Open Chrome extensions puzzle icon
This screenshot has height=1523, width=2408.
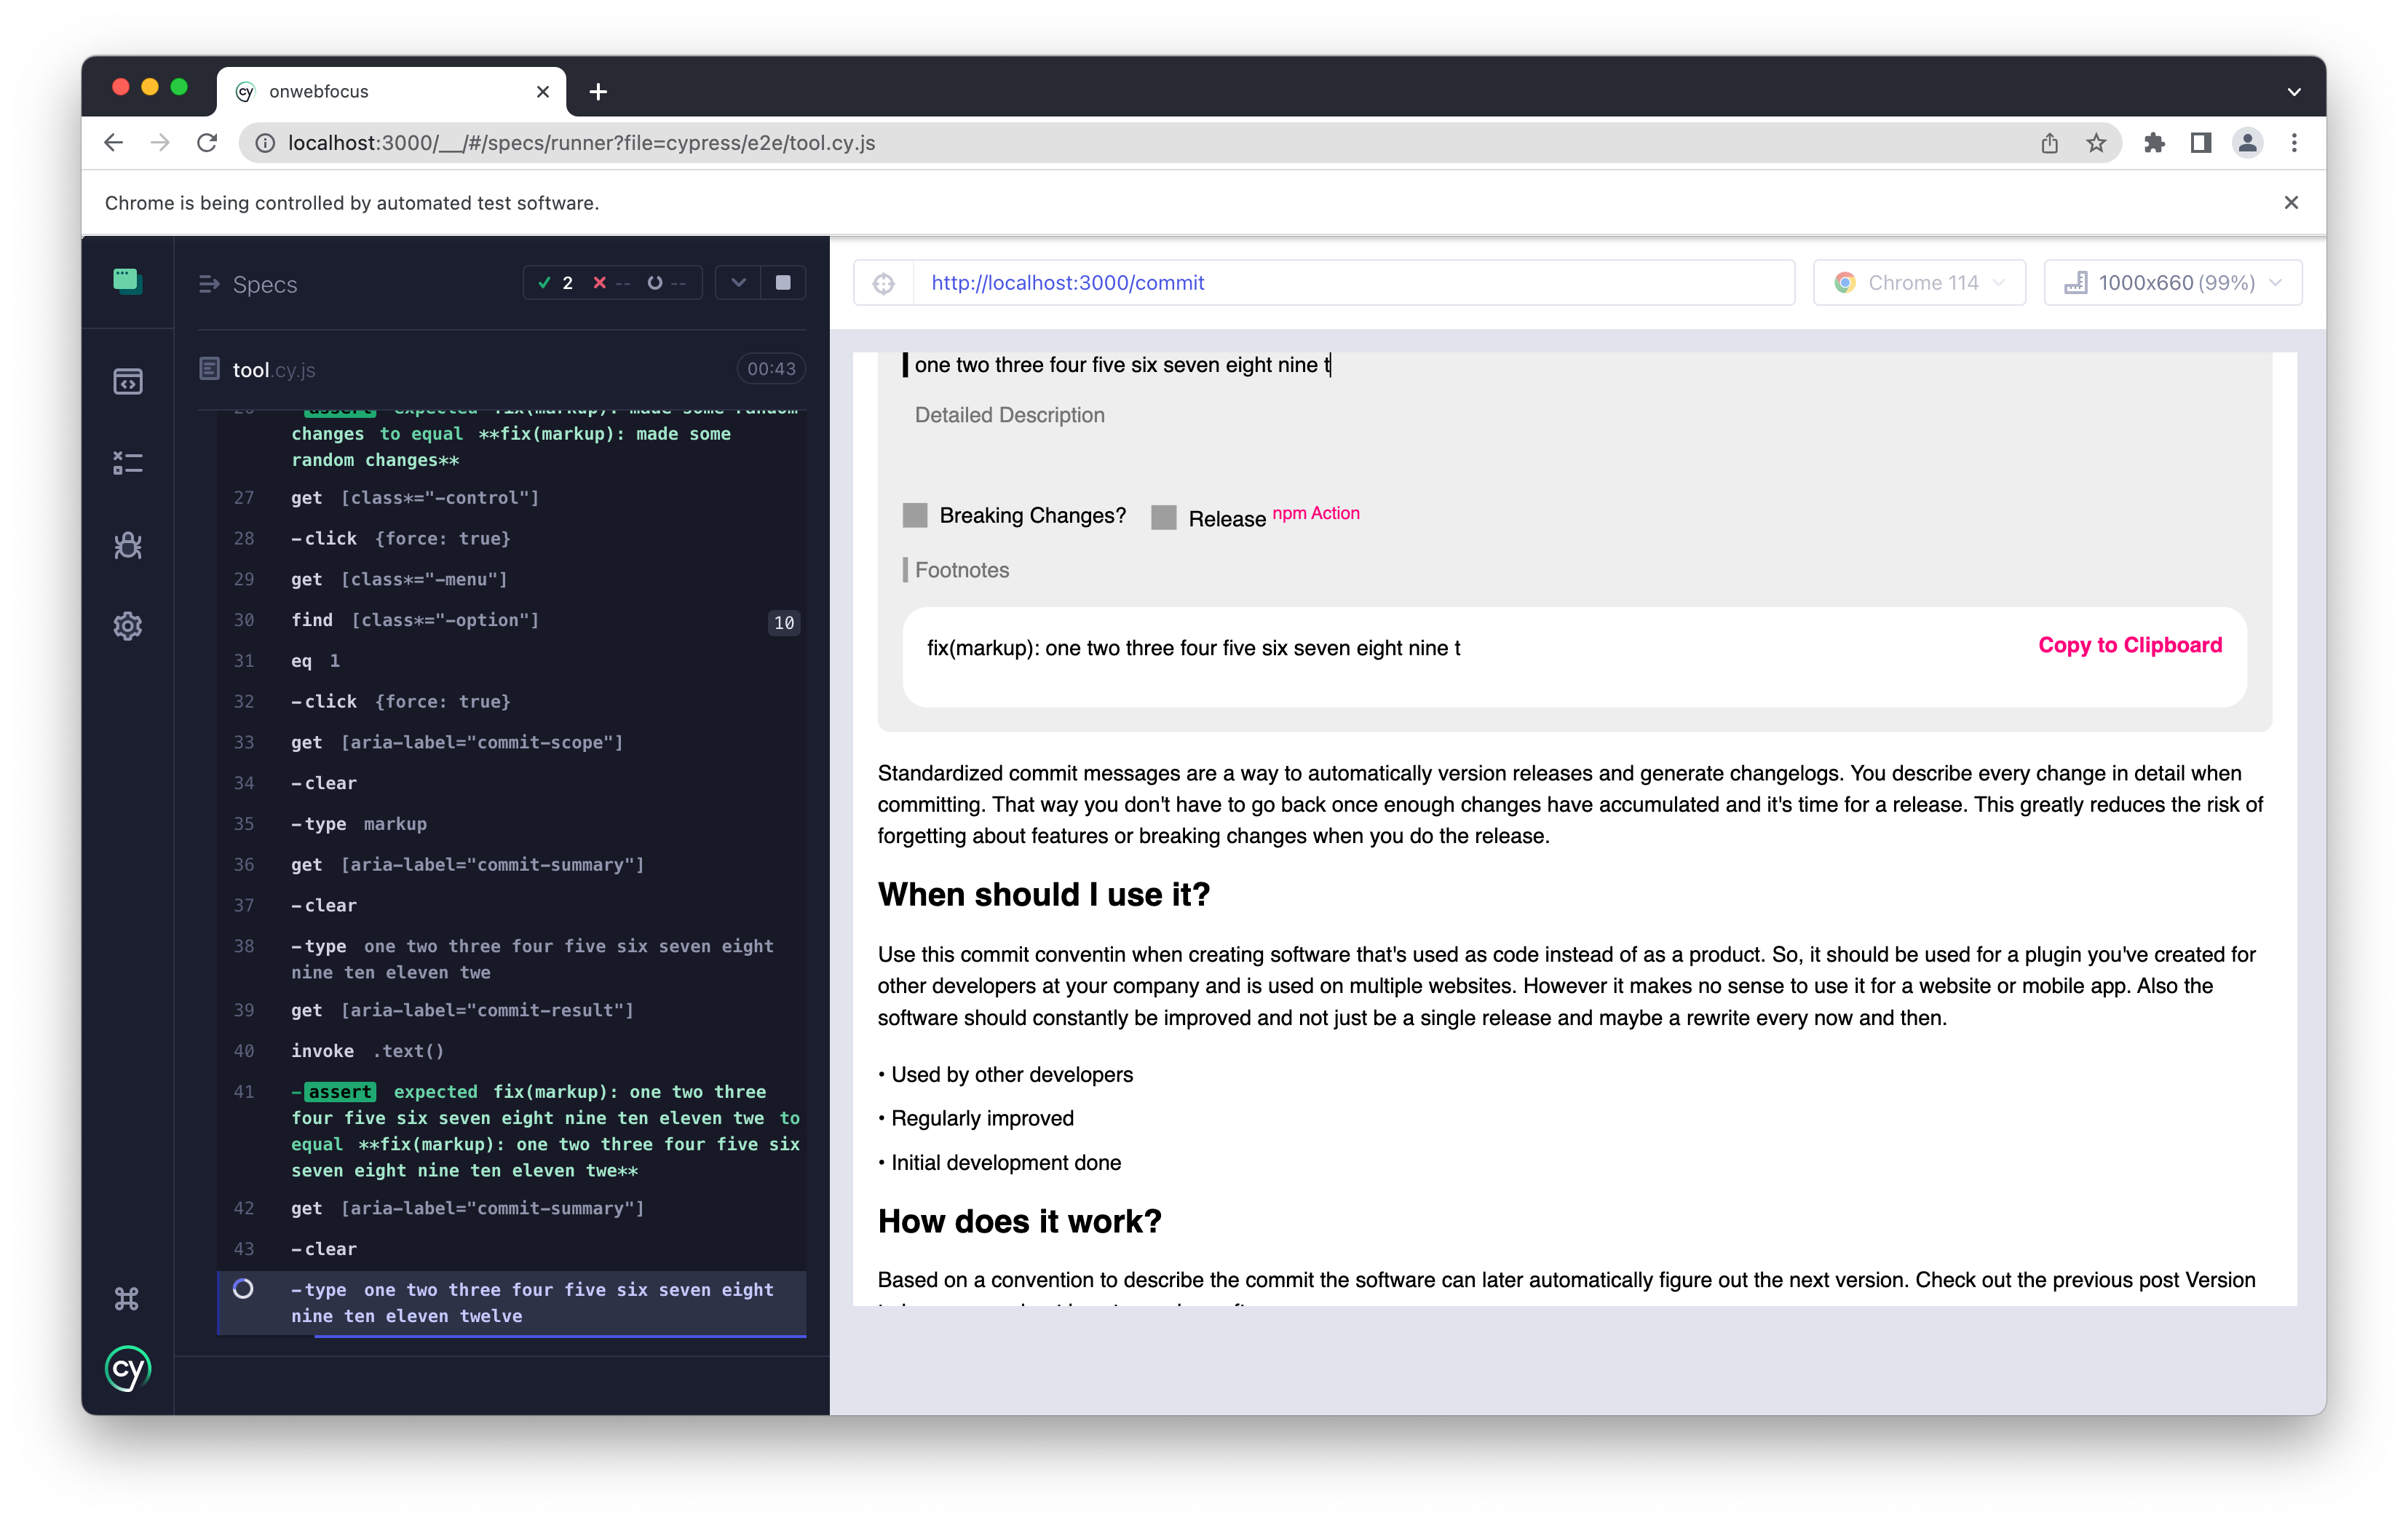coord(2153,142)
